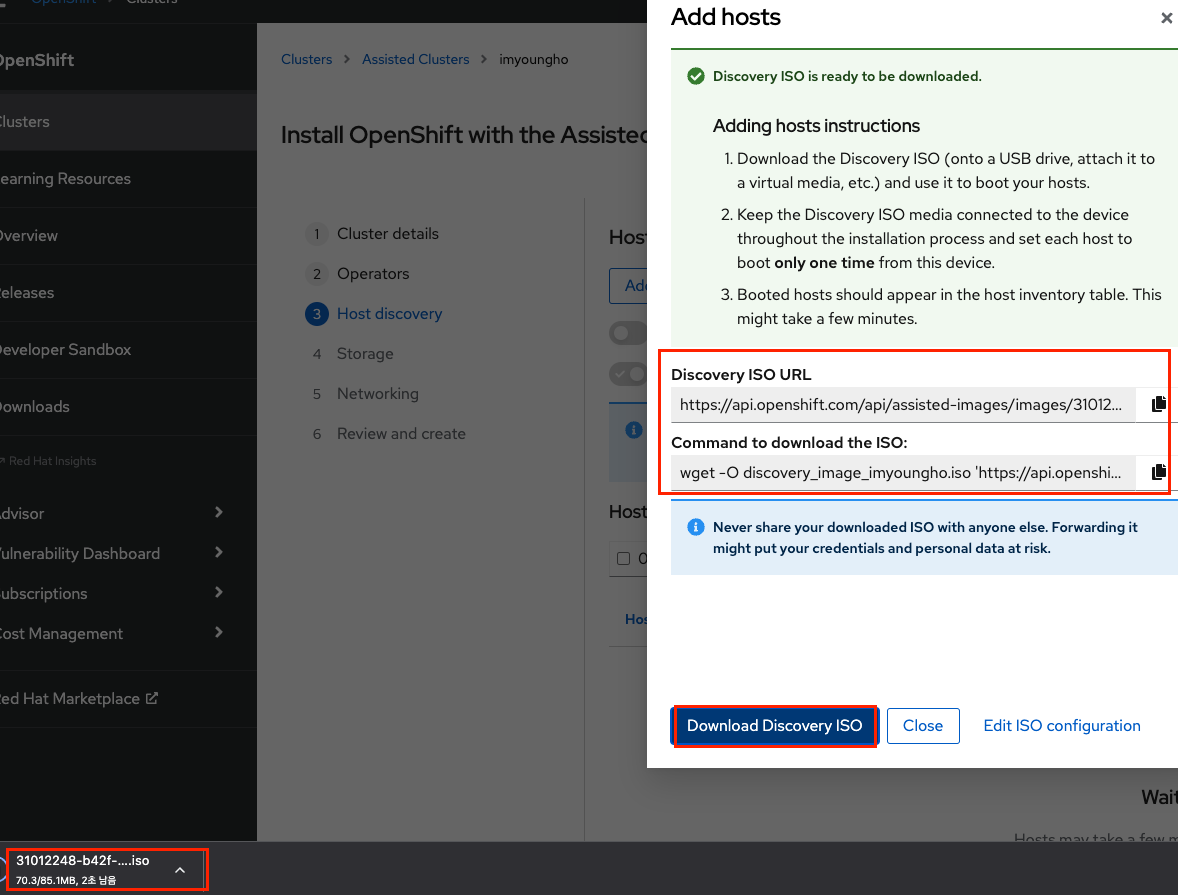This screenshot has width=1178, height=895.
Task: Select wizard step 3 Host discovery
Action: (373, 313)
